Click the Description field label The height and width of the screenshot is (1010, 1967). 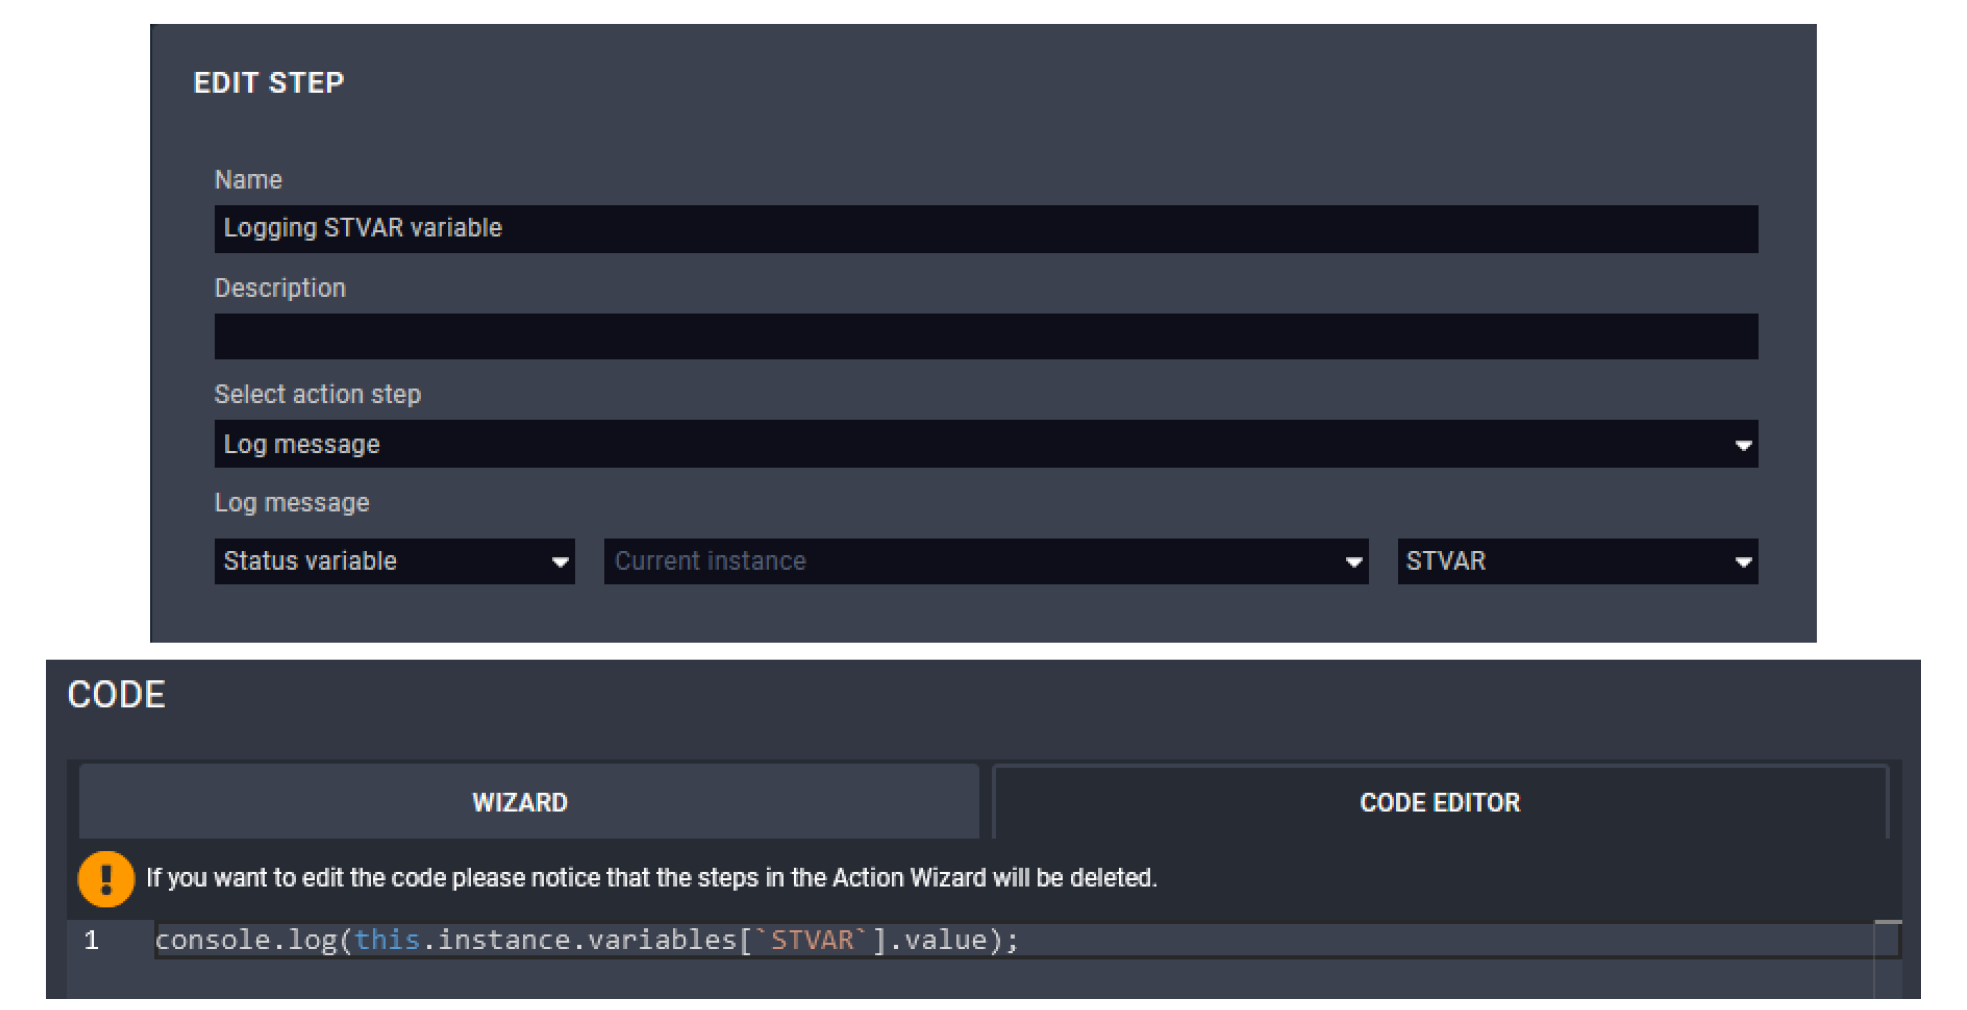point(280,289)
